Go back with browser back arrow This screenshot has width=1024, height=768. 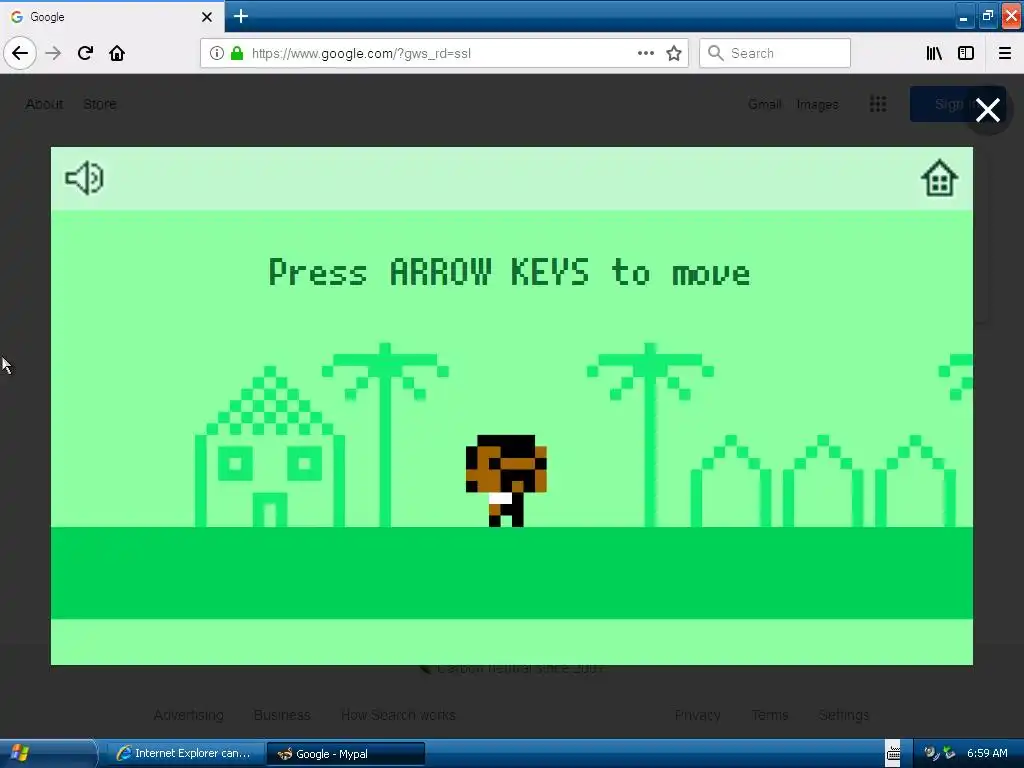click(20, 53)
